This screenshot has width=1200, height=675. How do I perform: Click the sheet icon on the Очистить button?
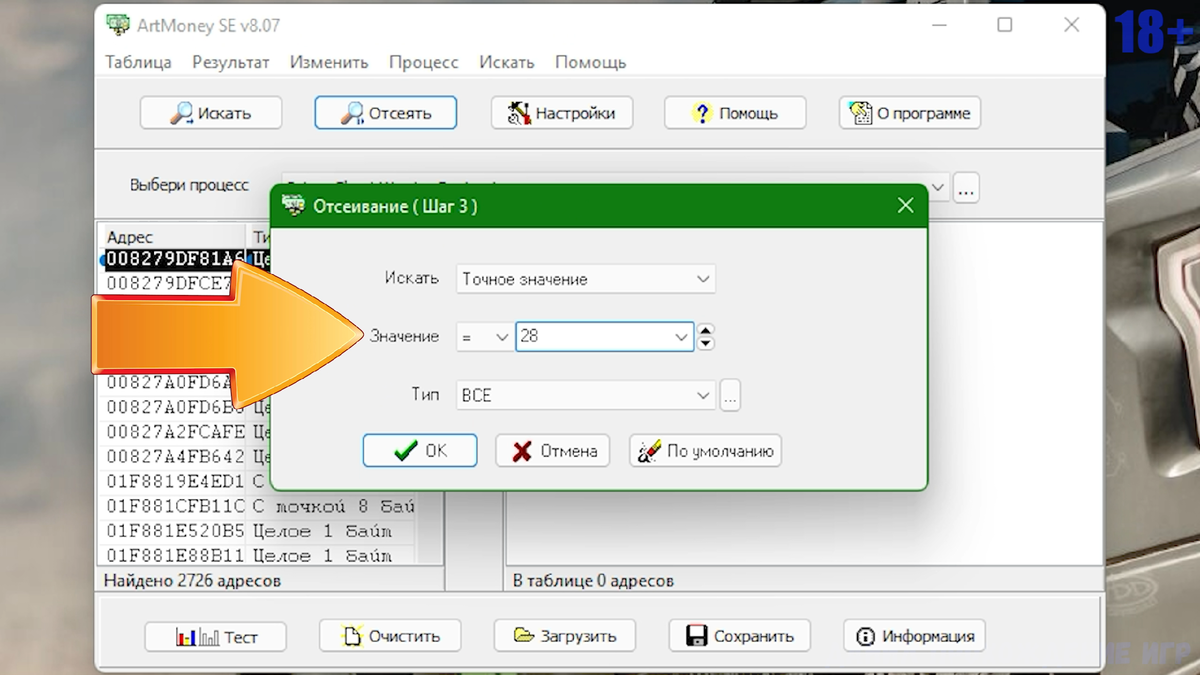click(x=352, y=635)
